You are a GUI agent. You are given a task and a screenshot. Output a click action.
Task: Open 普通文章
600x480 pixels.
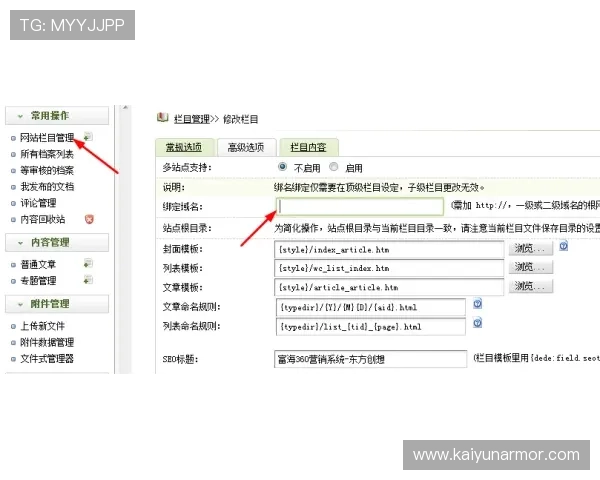point(38,264)
